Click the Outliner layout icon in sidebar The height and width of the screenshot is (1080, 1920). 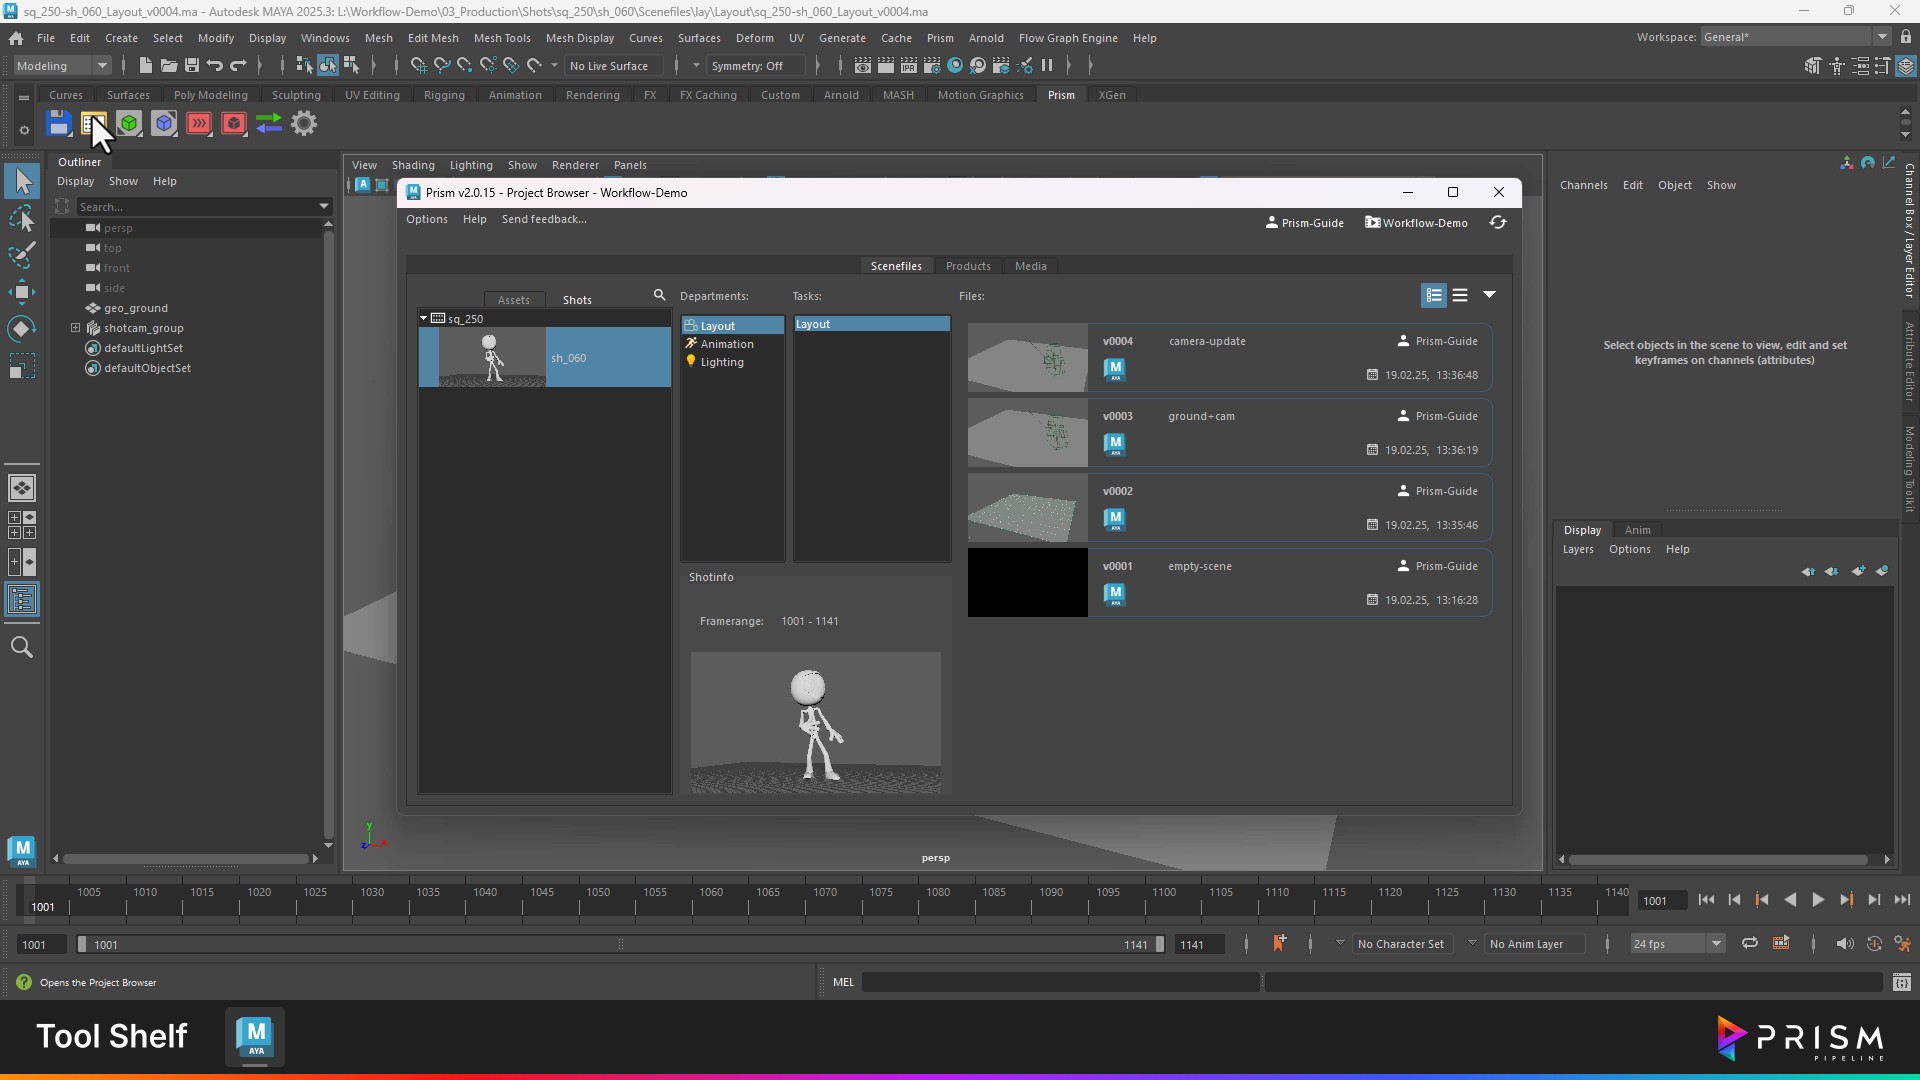coord(22,600)
